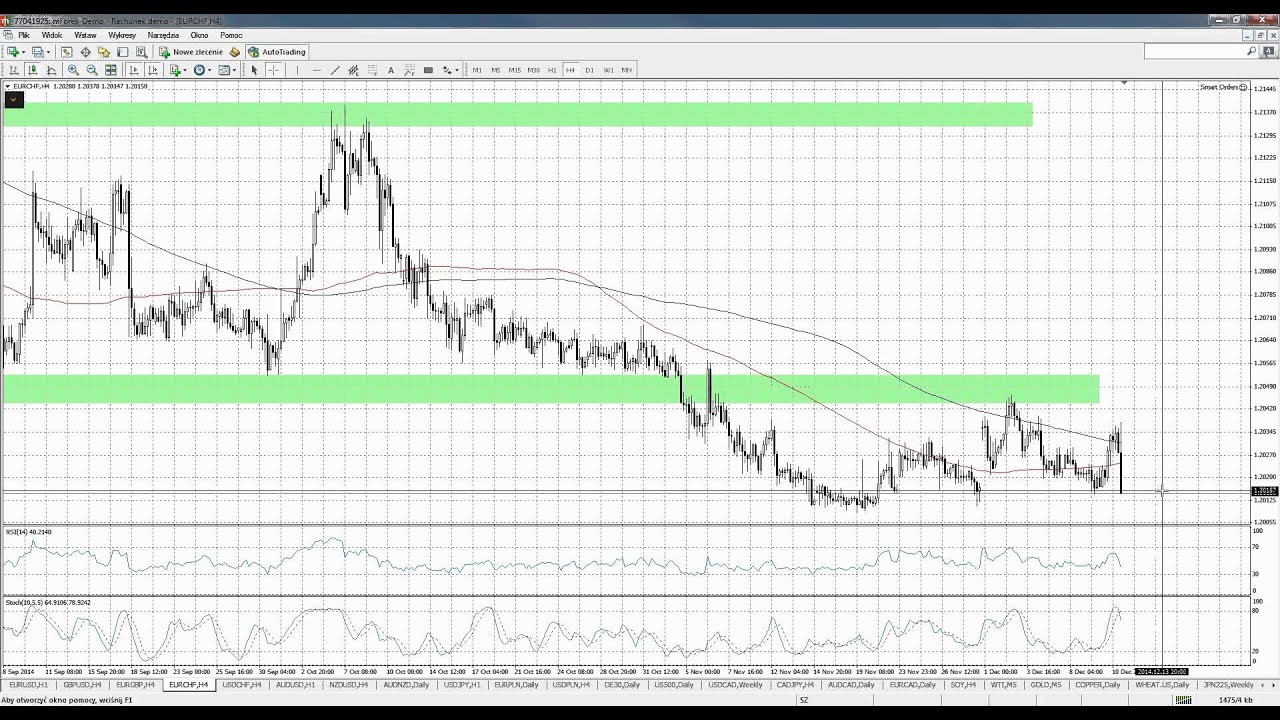
Task: Switch timeframe to H1
Action: point(552,70)
